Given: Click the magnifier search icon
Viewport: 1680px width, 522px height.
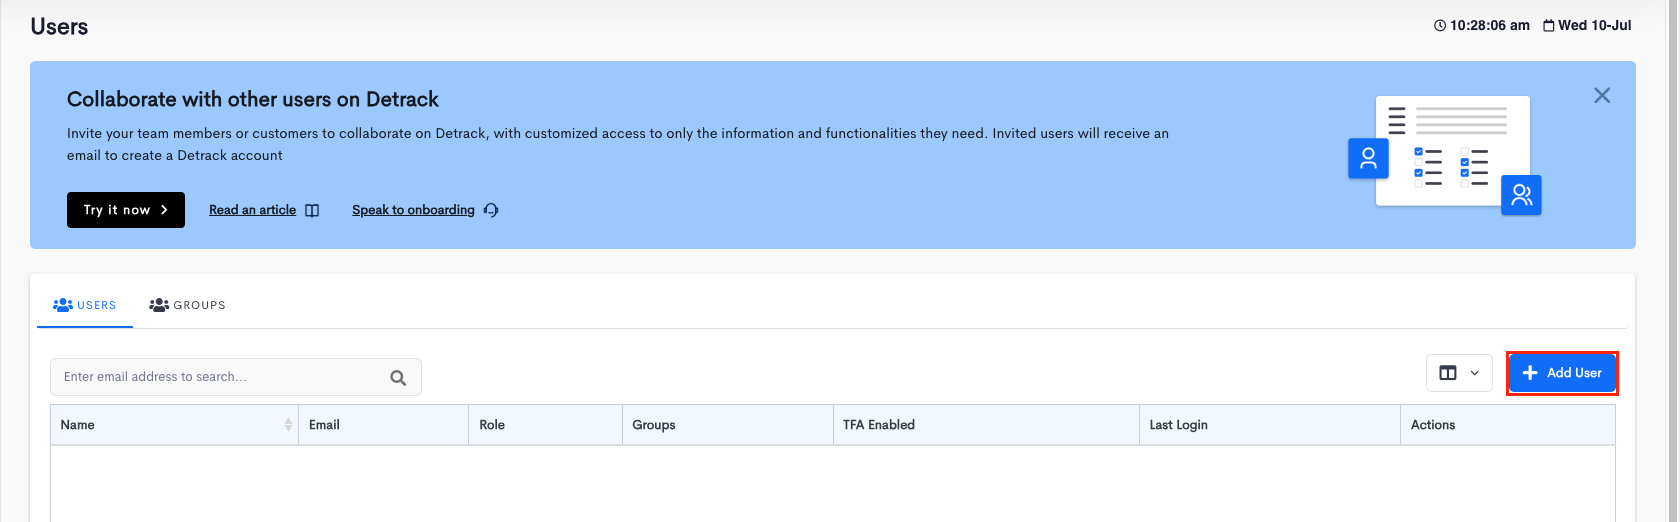Looking at the screenshot, I should (x=398, y=377).
